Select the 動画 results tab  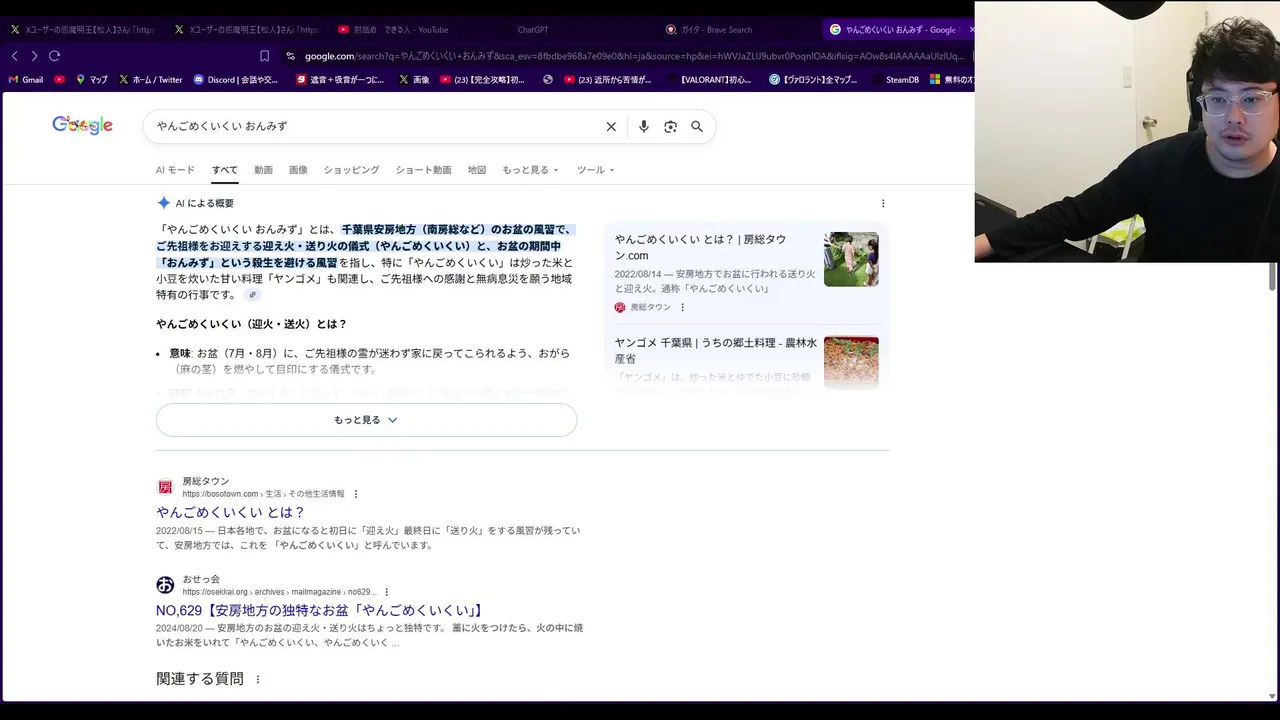tap(263, 170)
